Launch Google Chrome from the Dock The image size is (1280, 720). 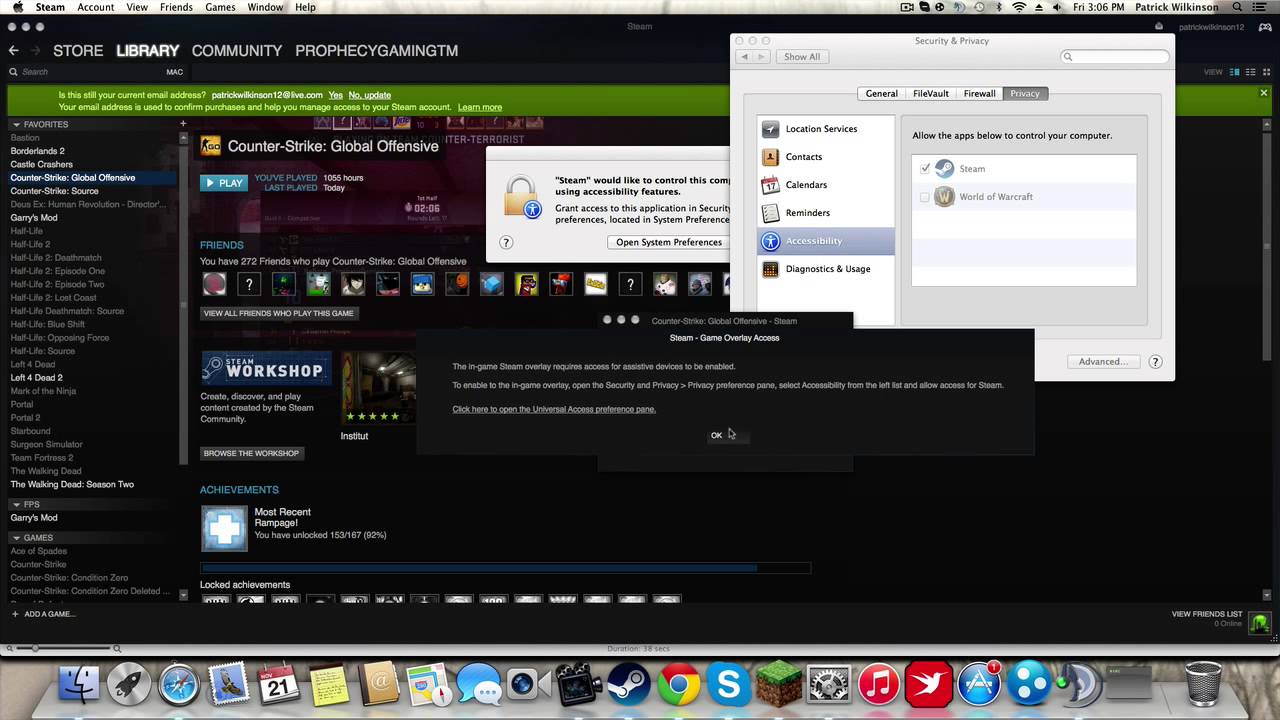[679, 685]
